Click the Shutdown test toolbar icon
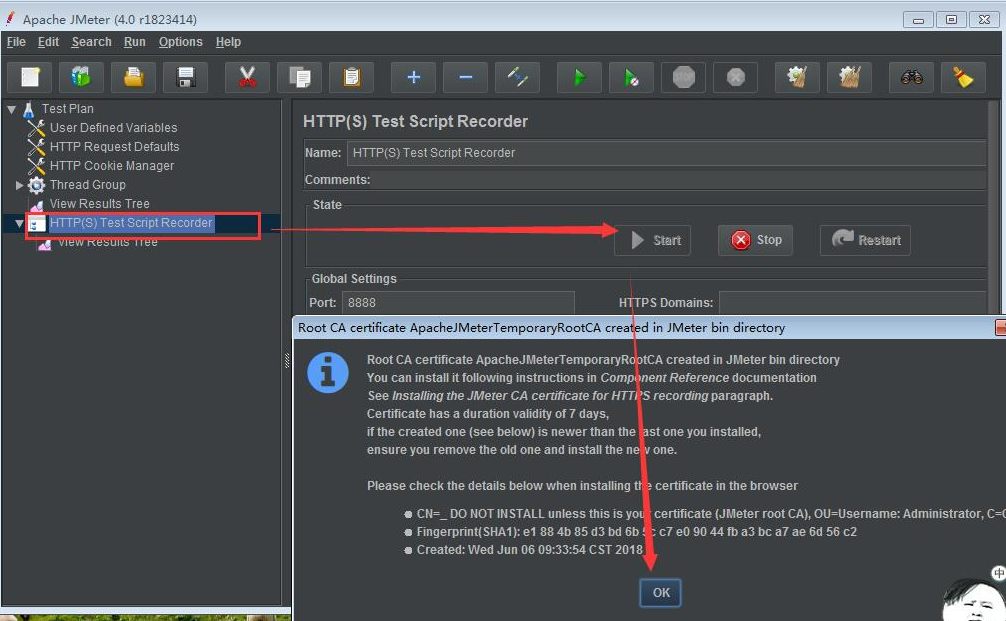 tap(735, 78)
